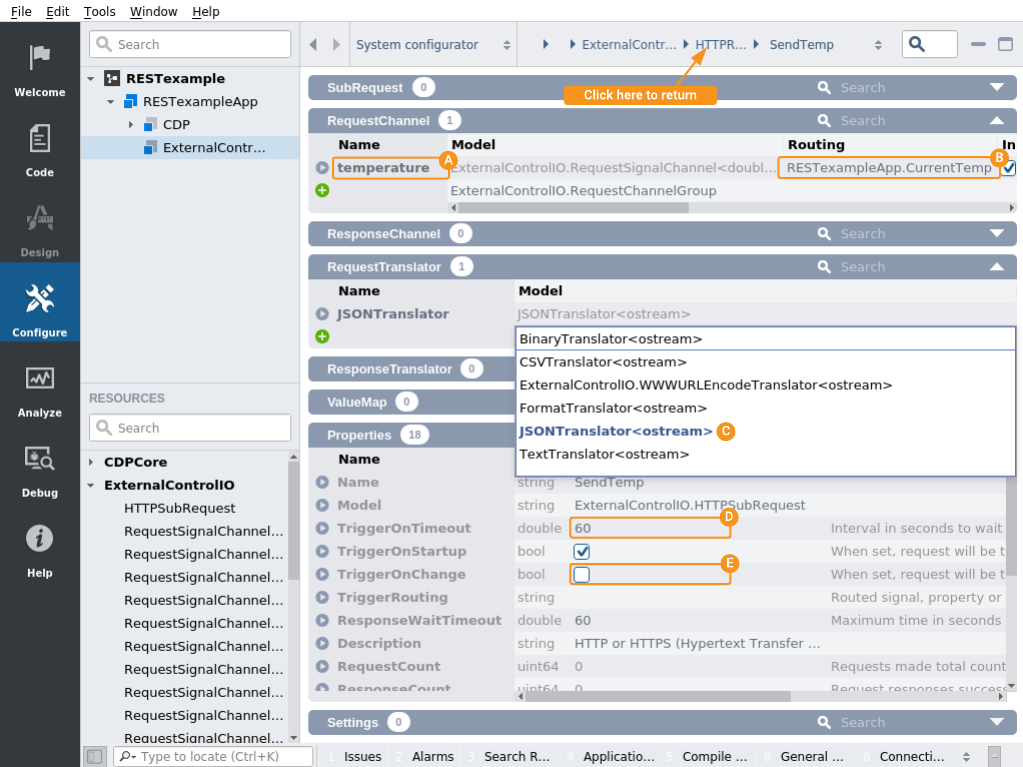
Task: Toggle the temperature channel Input checkbox
Action: (x=1009, y=168)
